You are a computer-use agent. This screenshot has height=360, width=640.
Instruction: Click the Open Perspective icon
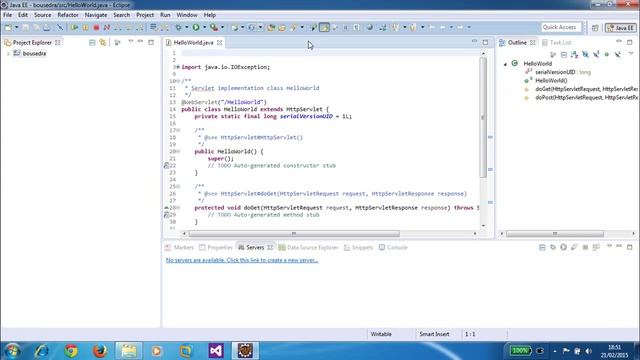coord(595,27)
